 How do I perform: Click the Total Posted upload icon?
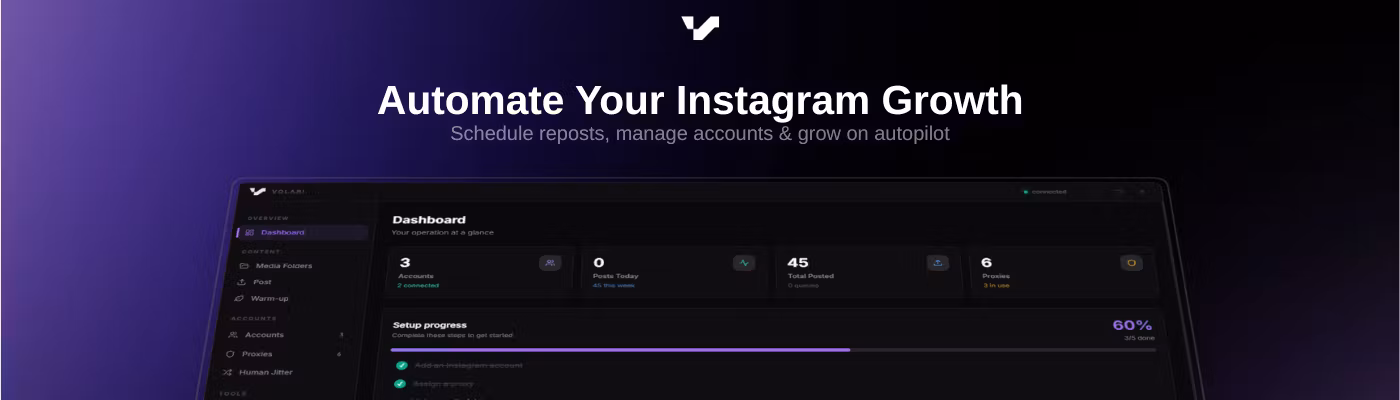pos(937,263)
